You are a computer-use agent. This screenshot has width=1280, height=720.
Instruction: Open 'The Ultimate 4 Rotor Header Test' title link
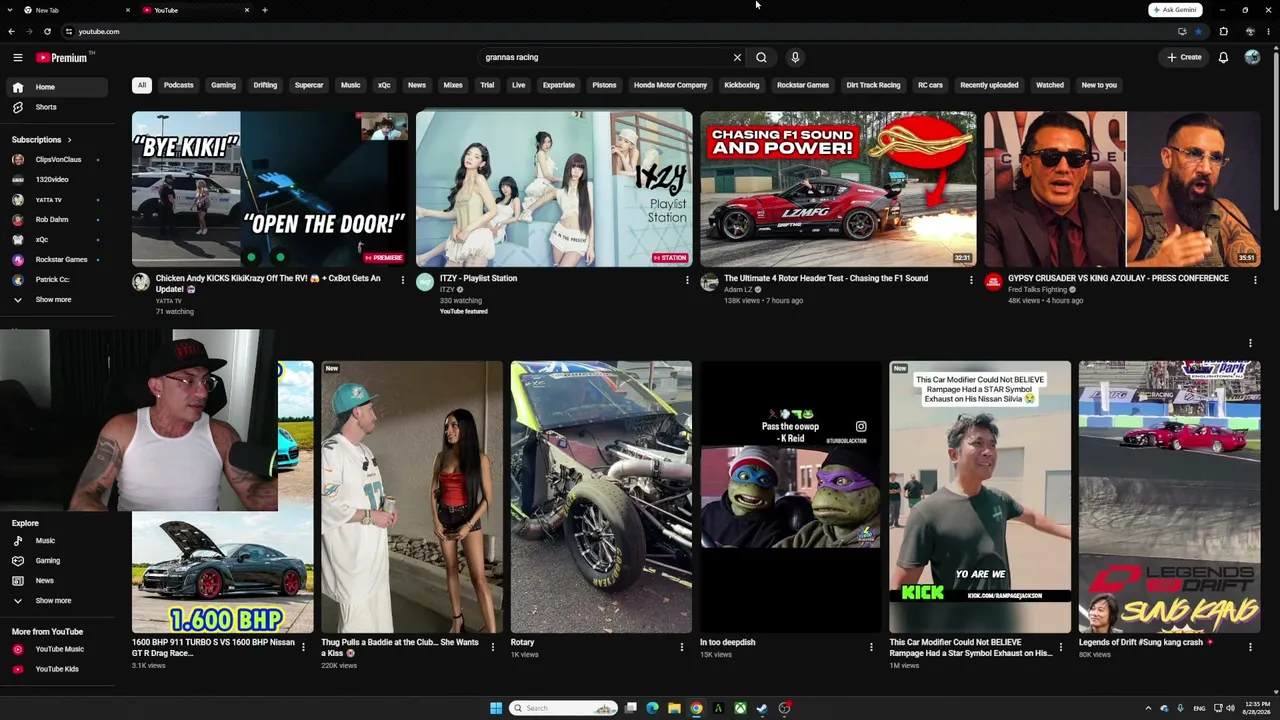click(826, 278)
